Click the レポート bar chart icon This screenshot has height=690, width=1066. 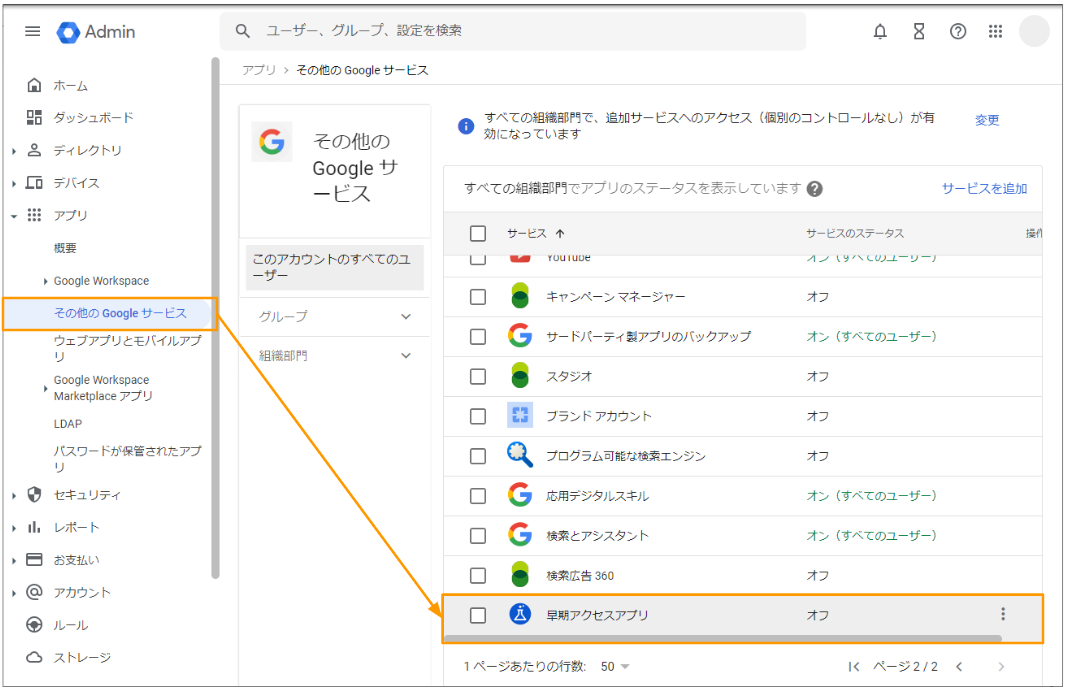coord(34,527)
